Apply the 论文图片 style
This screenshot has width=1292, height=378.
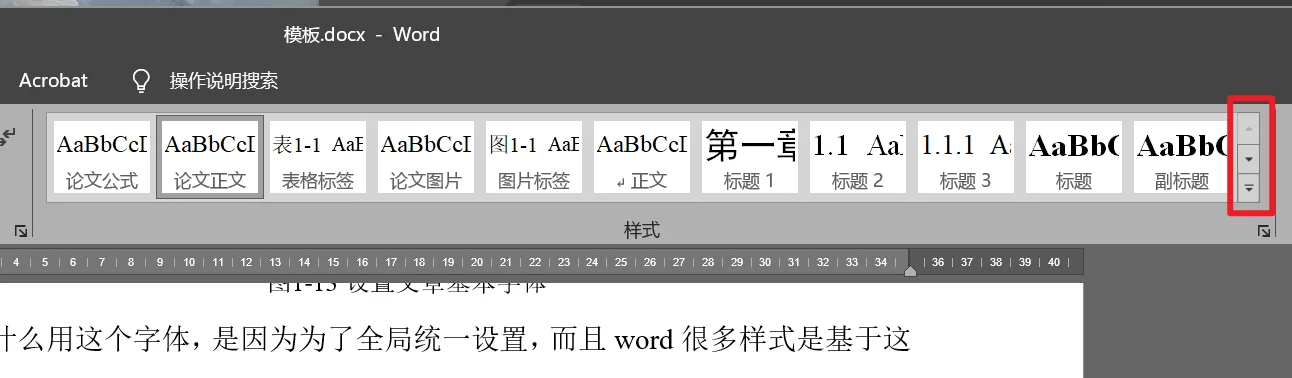coord(426,156)
